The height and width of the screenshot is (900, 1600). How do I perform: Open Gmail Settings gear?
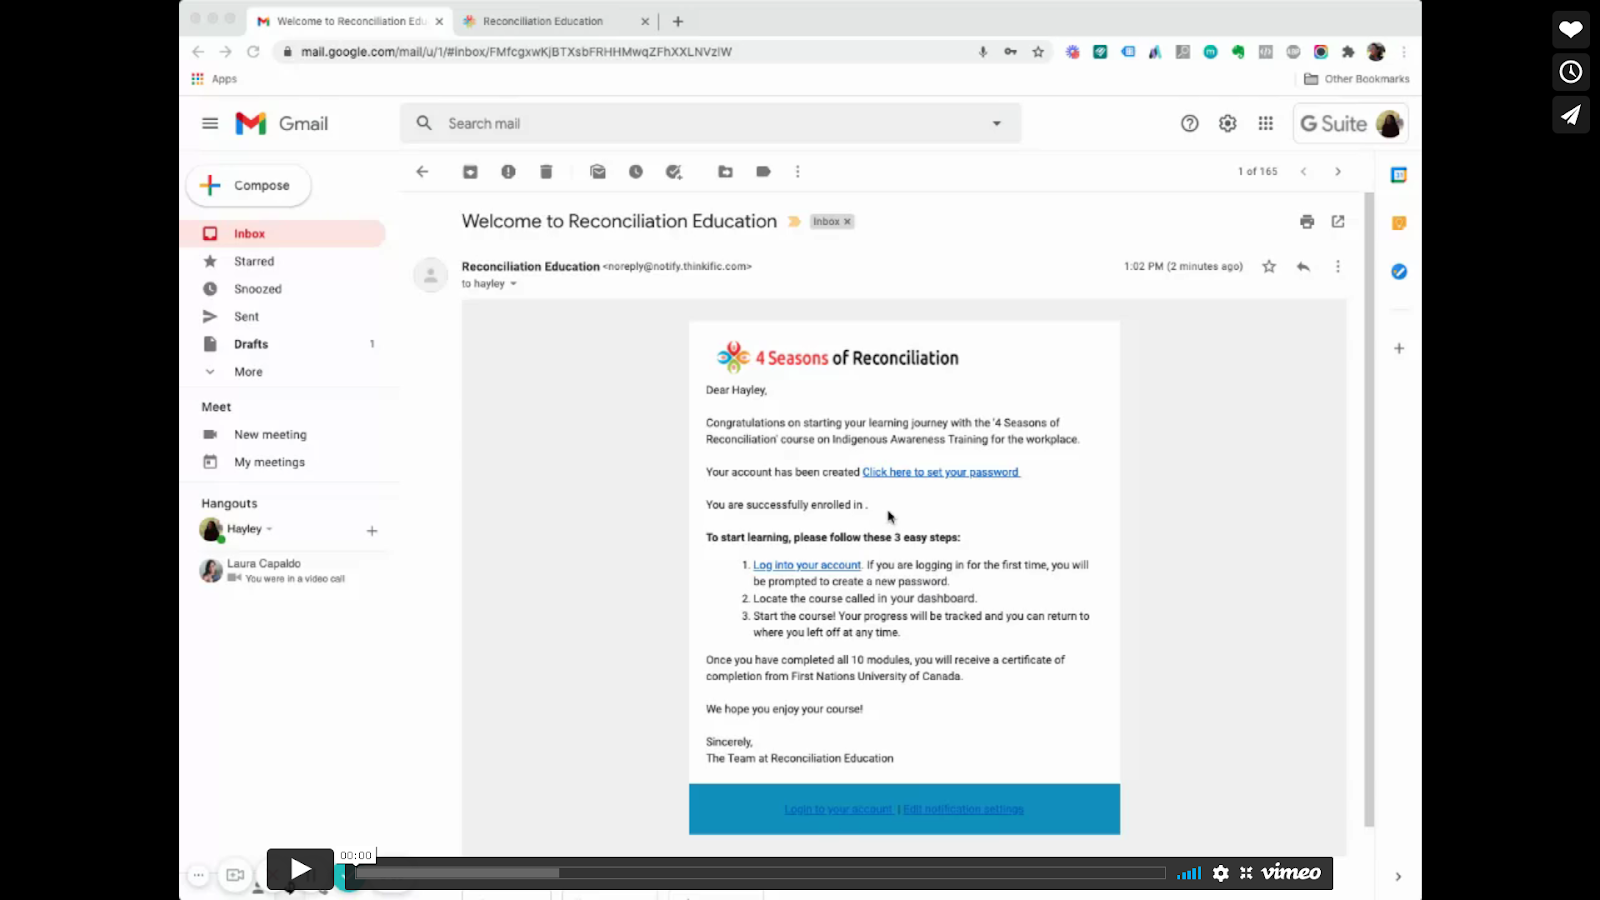[x=1227, y=124]
